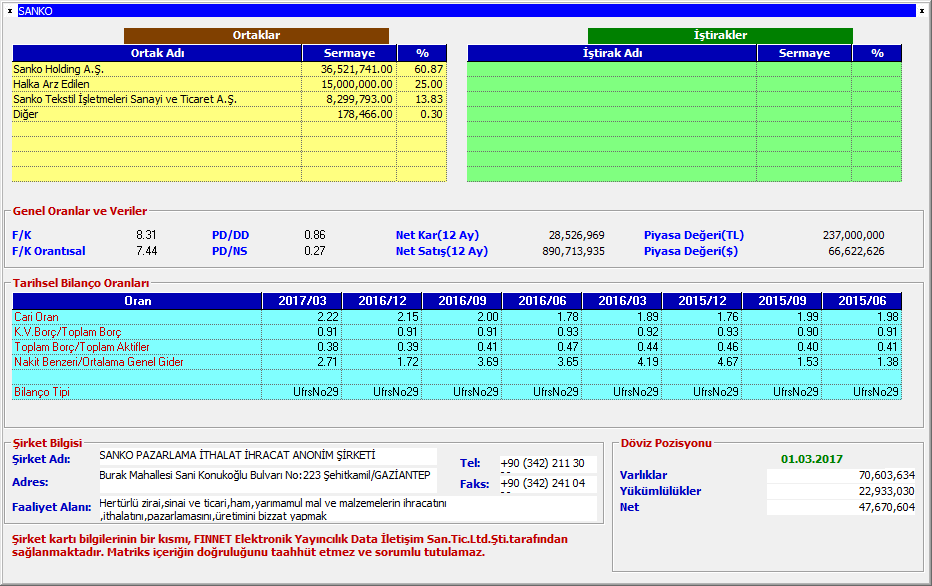Select the Cari Oran row label
Screen dimensions: 932x586
36,317
